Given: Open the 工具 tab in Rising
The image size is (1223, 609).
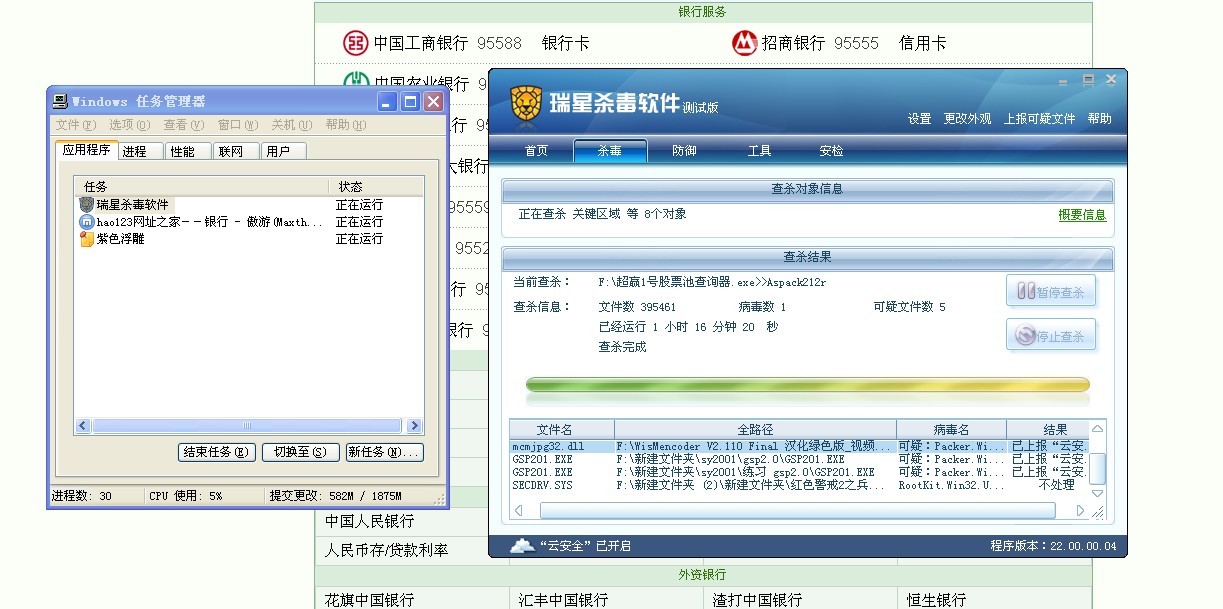Looking at the screenshot, I should point(760,151).
